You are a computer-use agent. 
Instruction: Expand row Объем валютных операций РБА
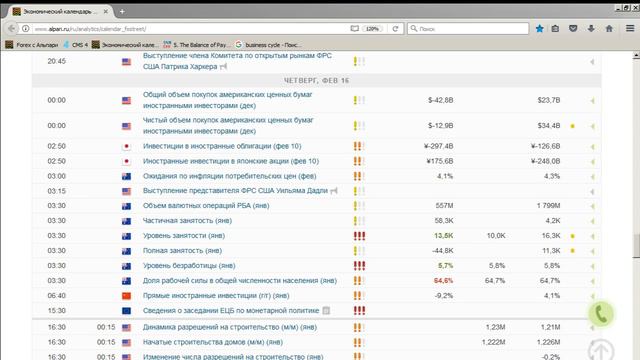point(592,206)
